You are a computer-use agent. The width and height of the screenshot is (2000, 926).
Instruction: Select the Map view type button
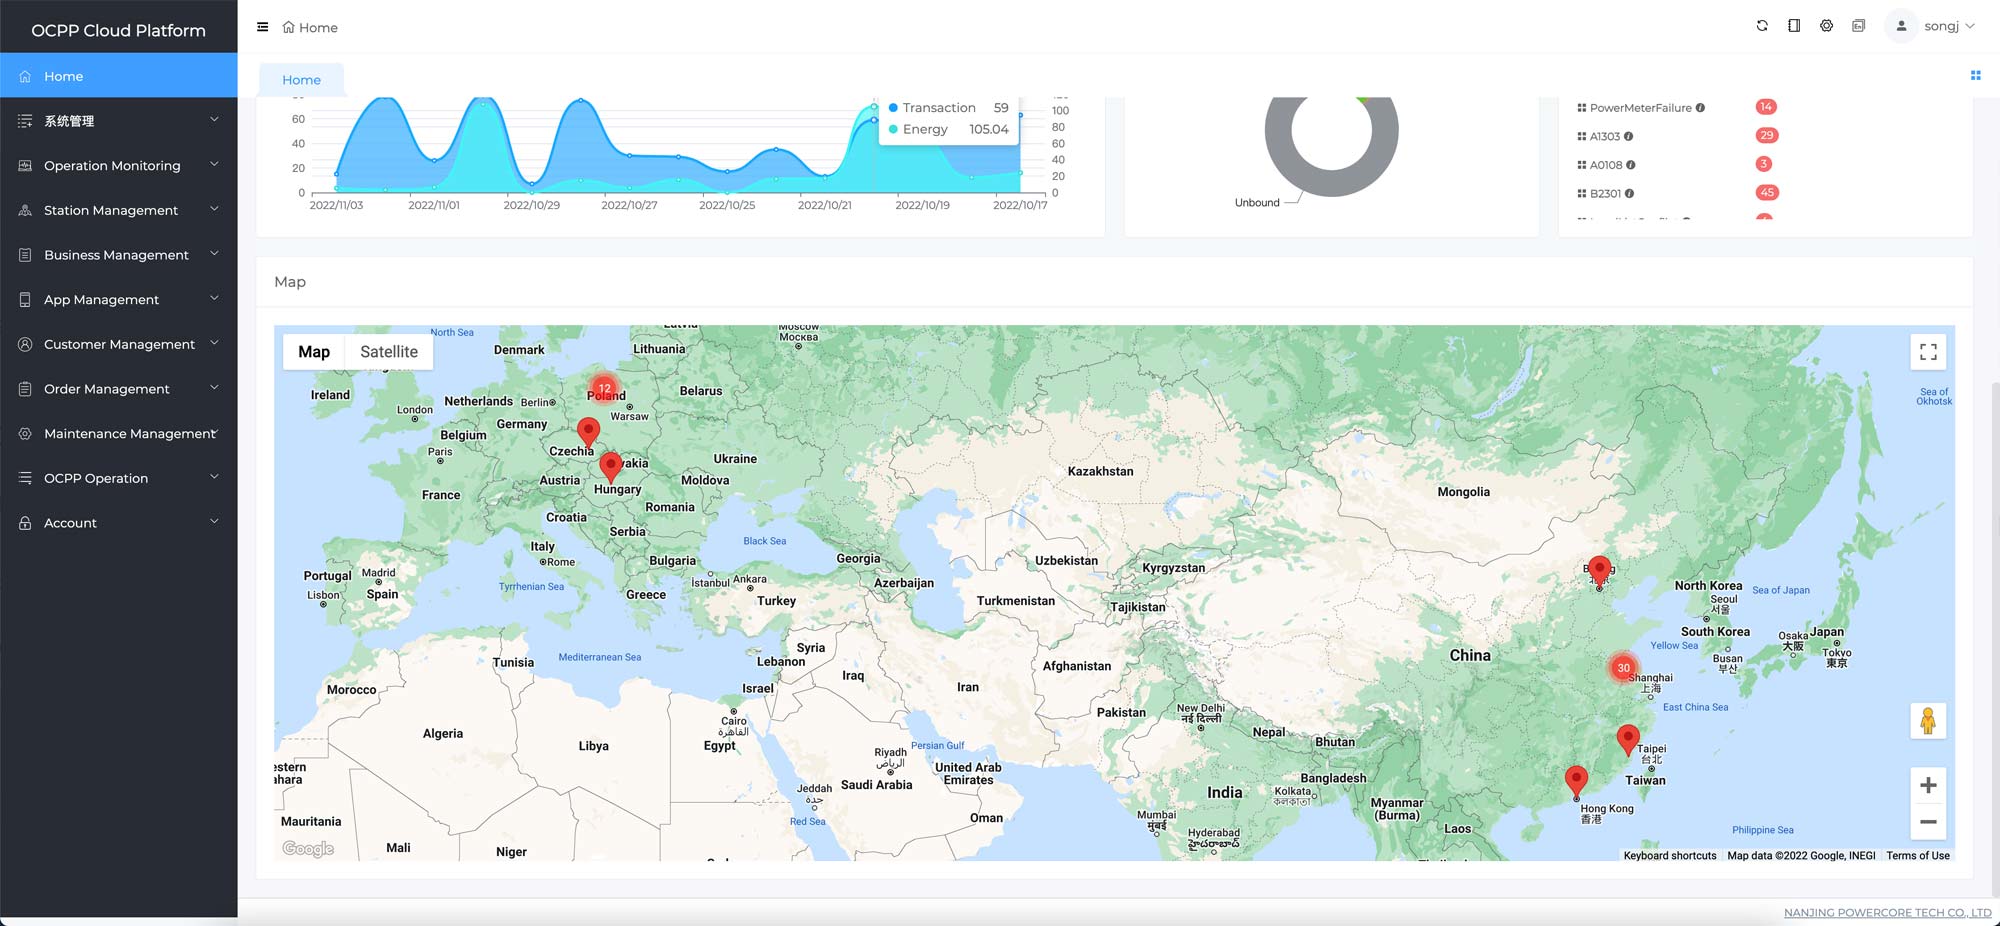(314, 352)
